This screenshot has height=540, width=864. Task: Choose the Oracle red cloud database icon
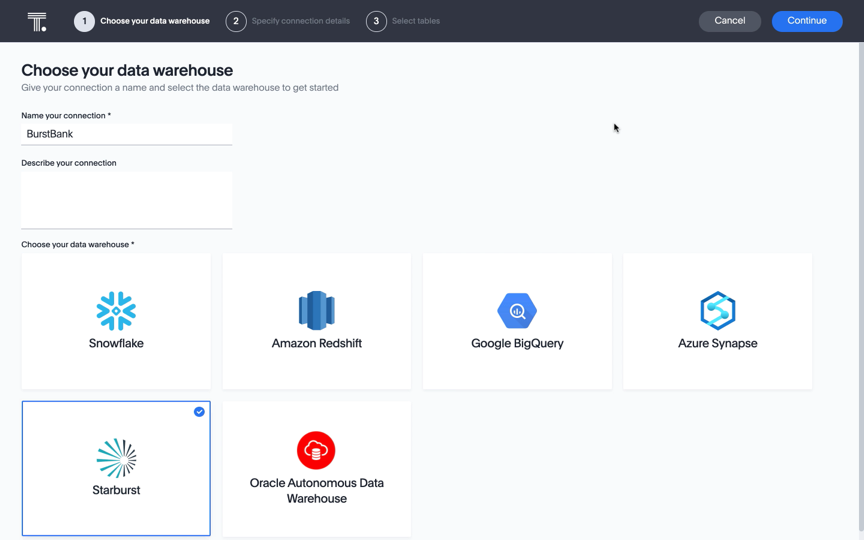316,450
